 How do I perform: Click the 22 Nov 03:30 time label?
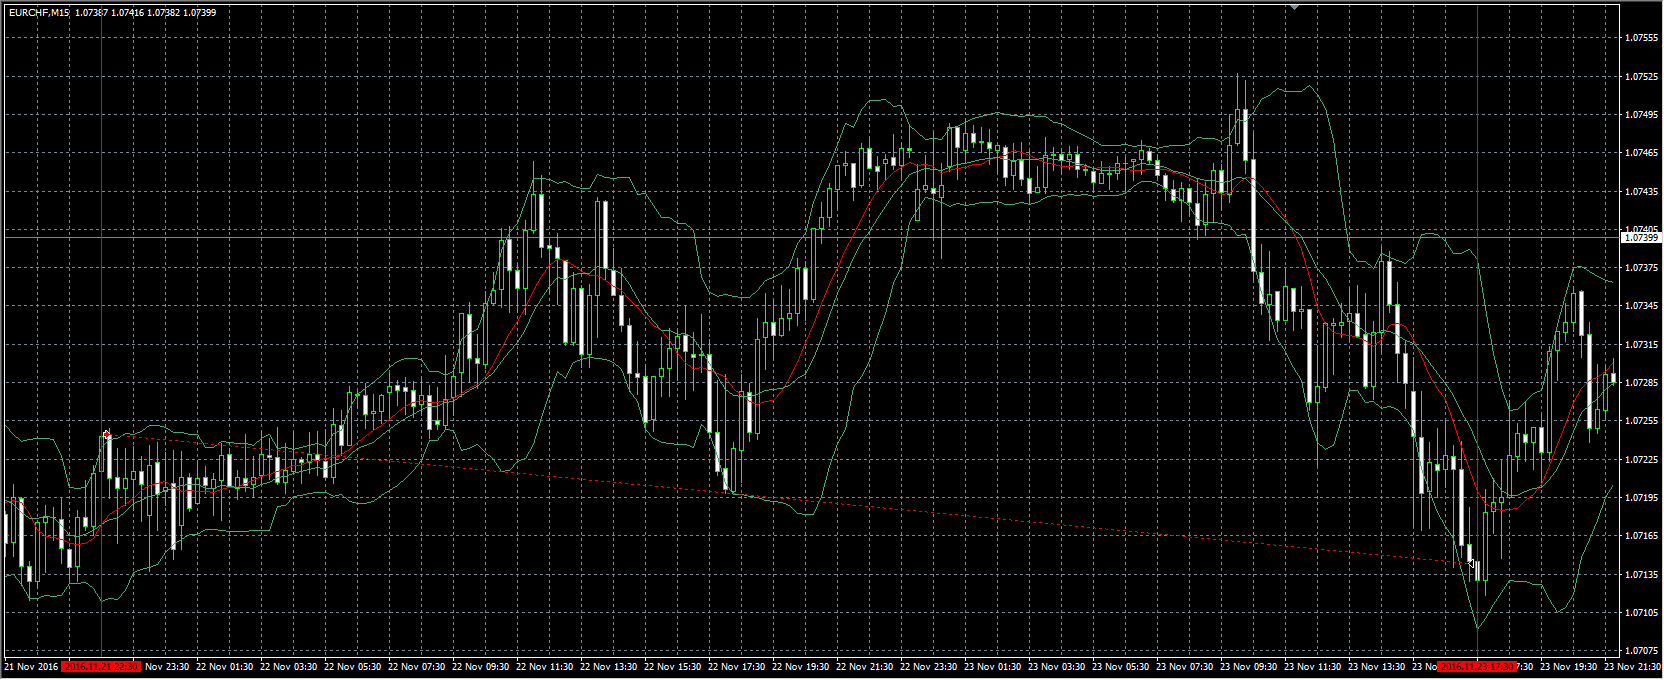coord(289,666)
